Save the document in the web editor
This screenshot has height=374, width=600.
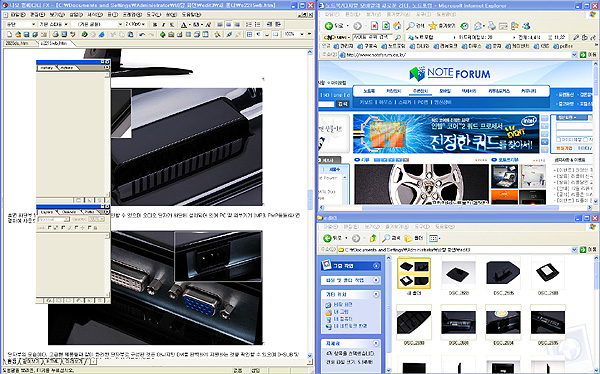click(26, 34)
